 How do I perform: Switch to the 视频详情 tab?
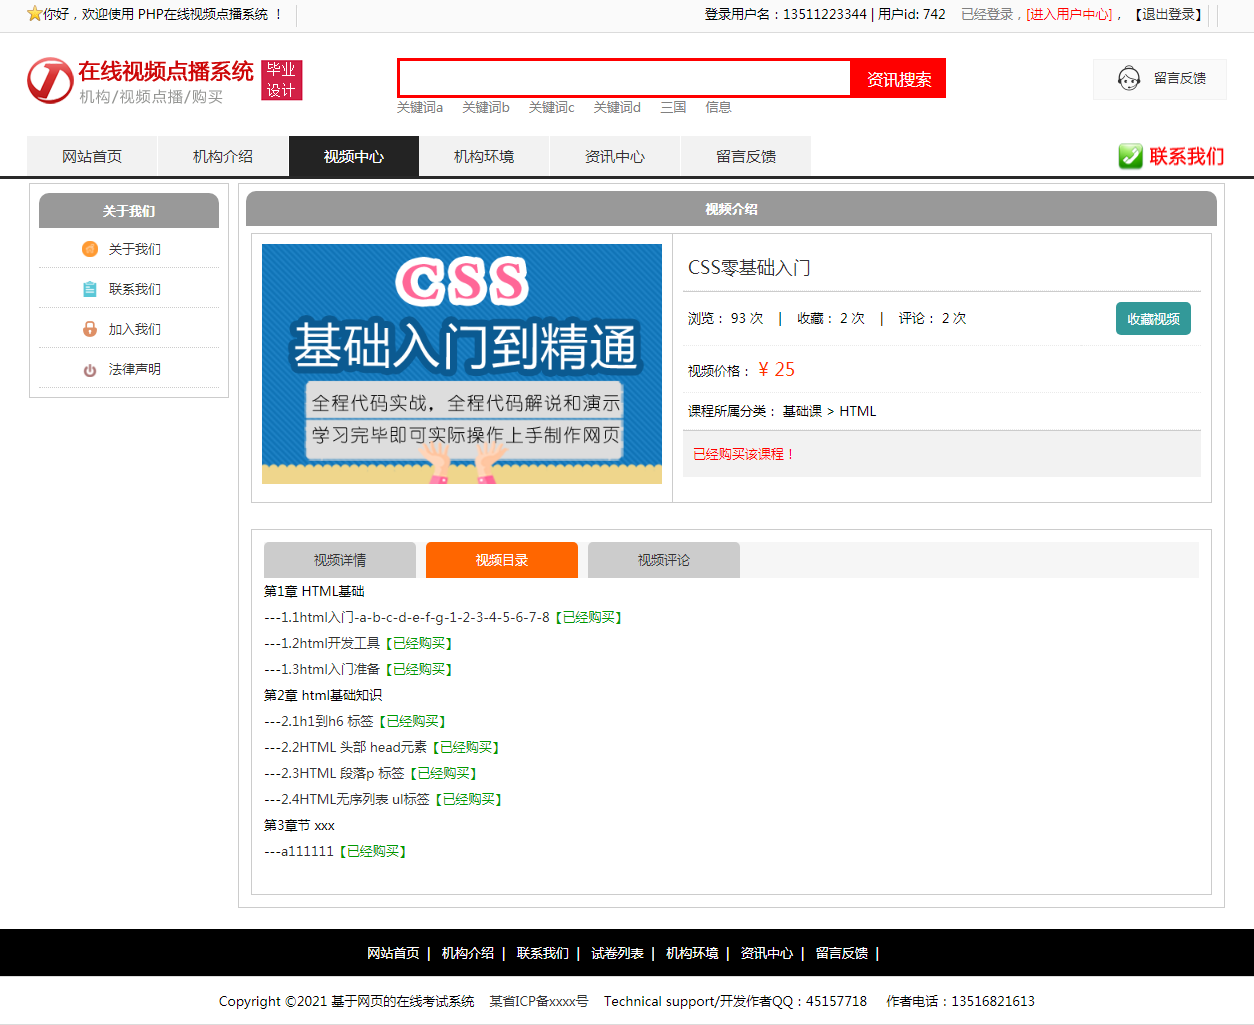tap(341, 560)
